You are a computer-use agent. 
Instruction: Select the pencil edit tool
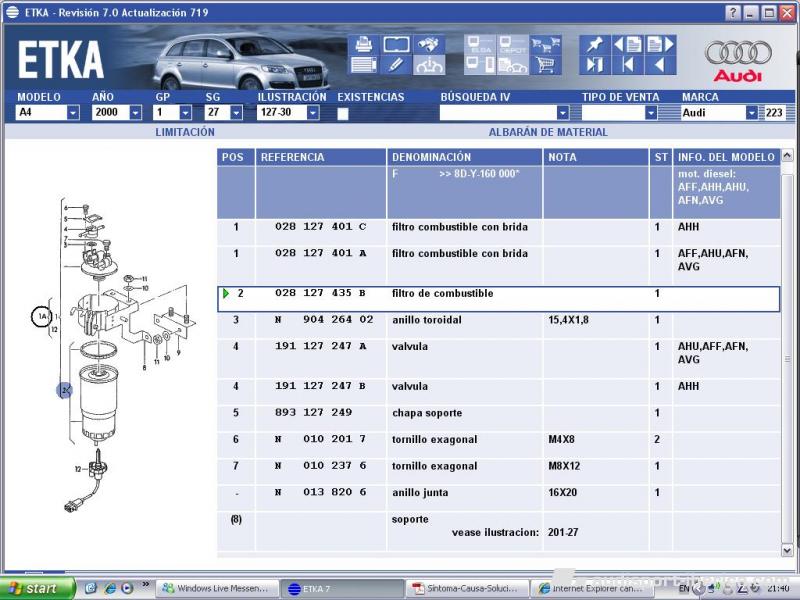(x=396, y=65)
